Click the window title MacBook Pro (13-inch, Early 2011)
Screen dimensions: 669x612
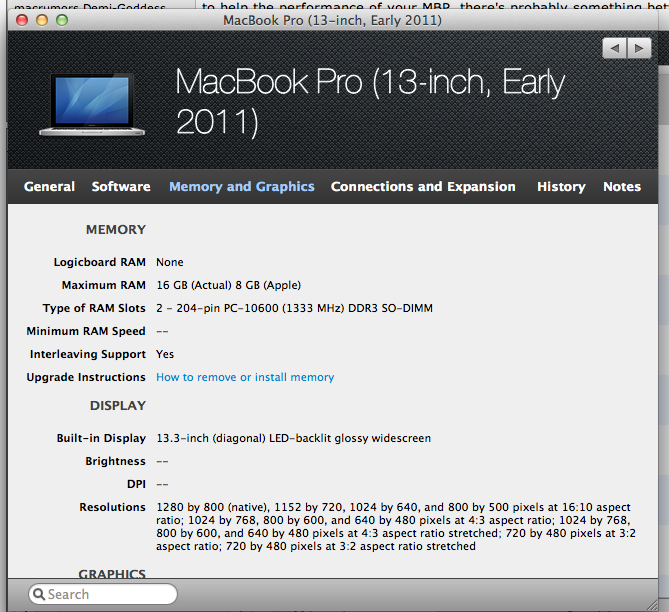332,20
